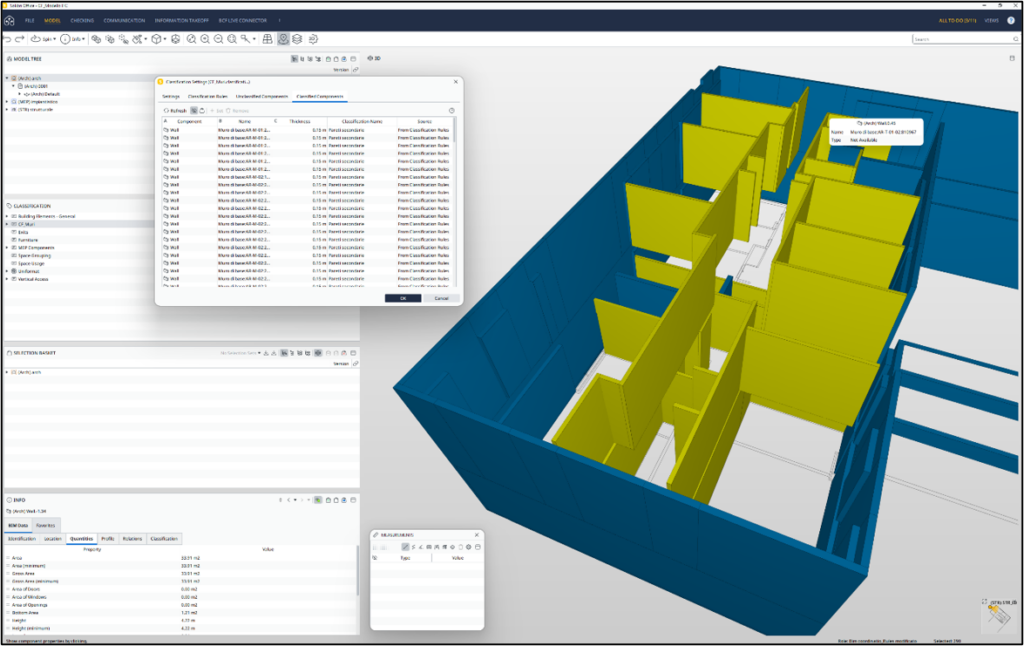Switch to Relations tab in Info panel
Image resolution: width=1024 pixels, height=646 pixels.
132,539
